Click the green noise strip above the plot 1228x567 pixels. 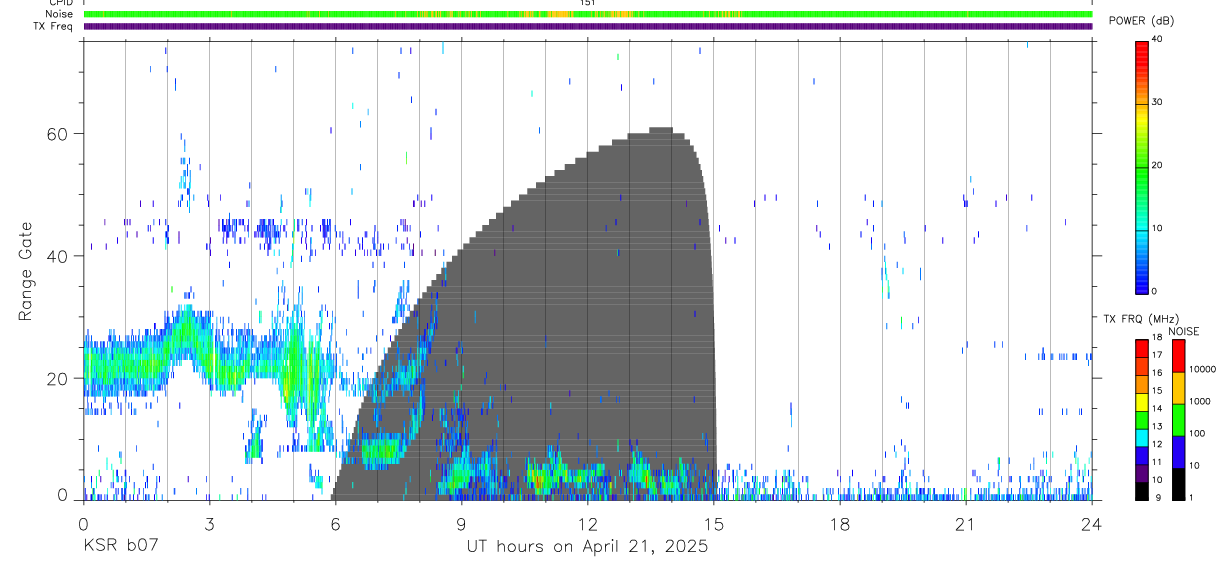click(587, 14)
